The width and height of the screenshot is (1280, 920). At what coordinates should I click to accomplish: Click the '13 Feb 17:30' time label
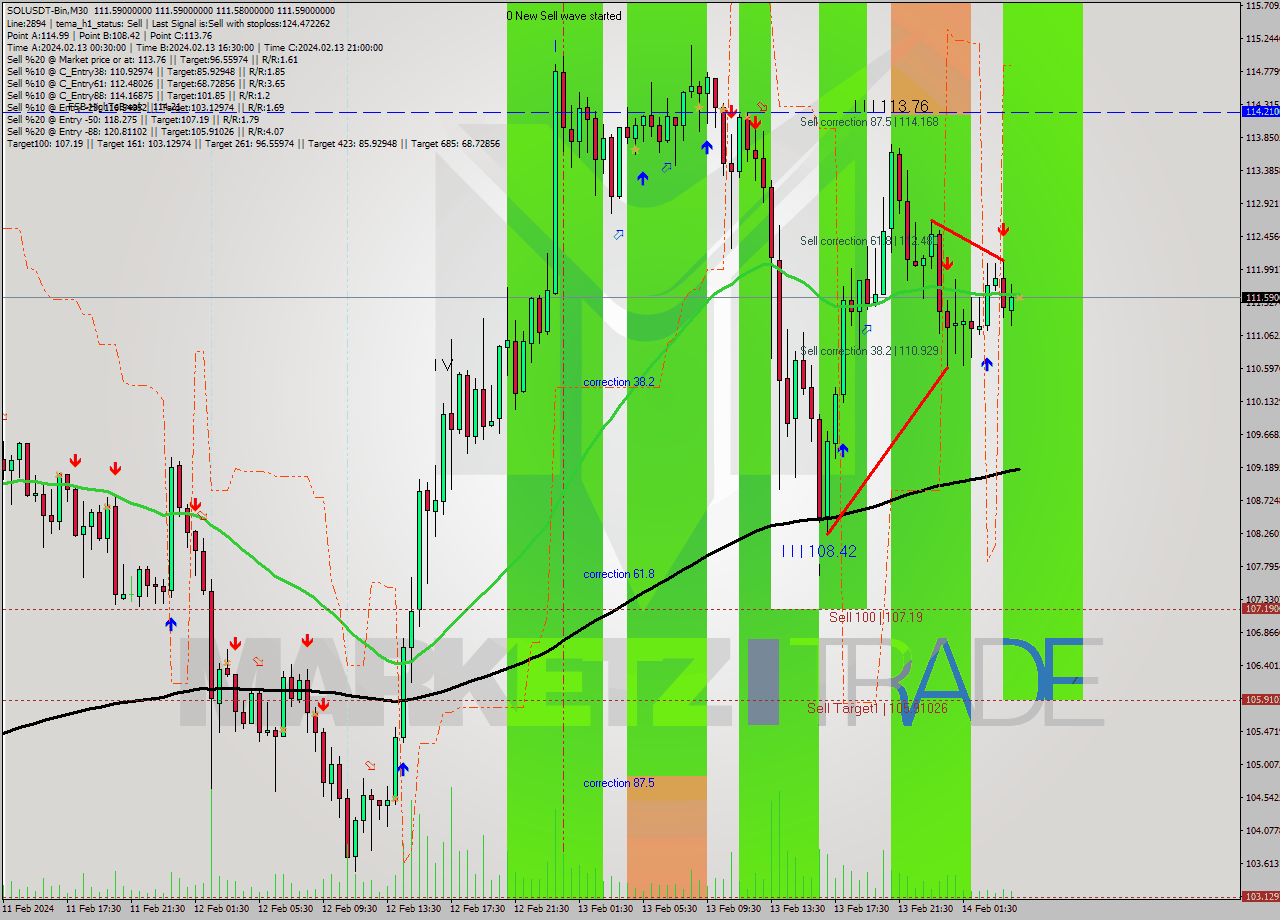[862, 909]
